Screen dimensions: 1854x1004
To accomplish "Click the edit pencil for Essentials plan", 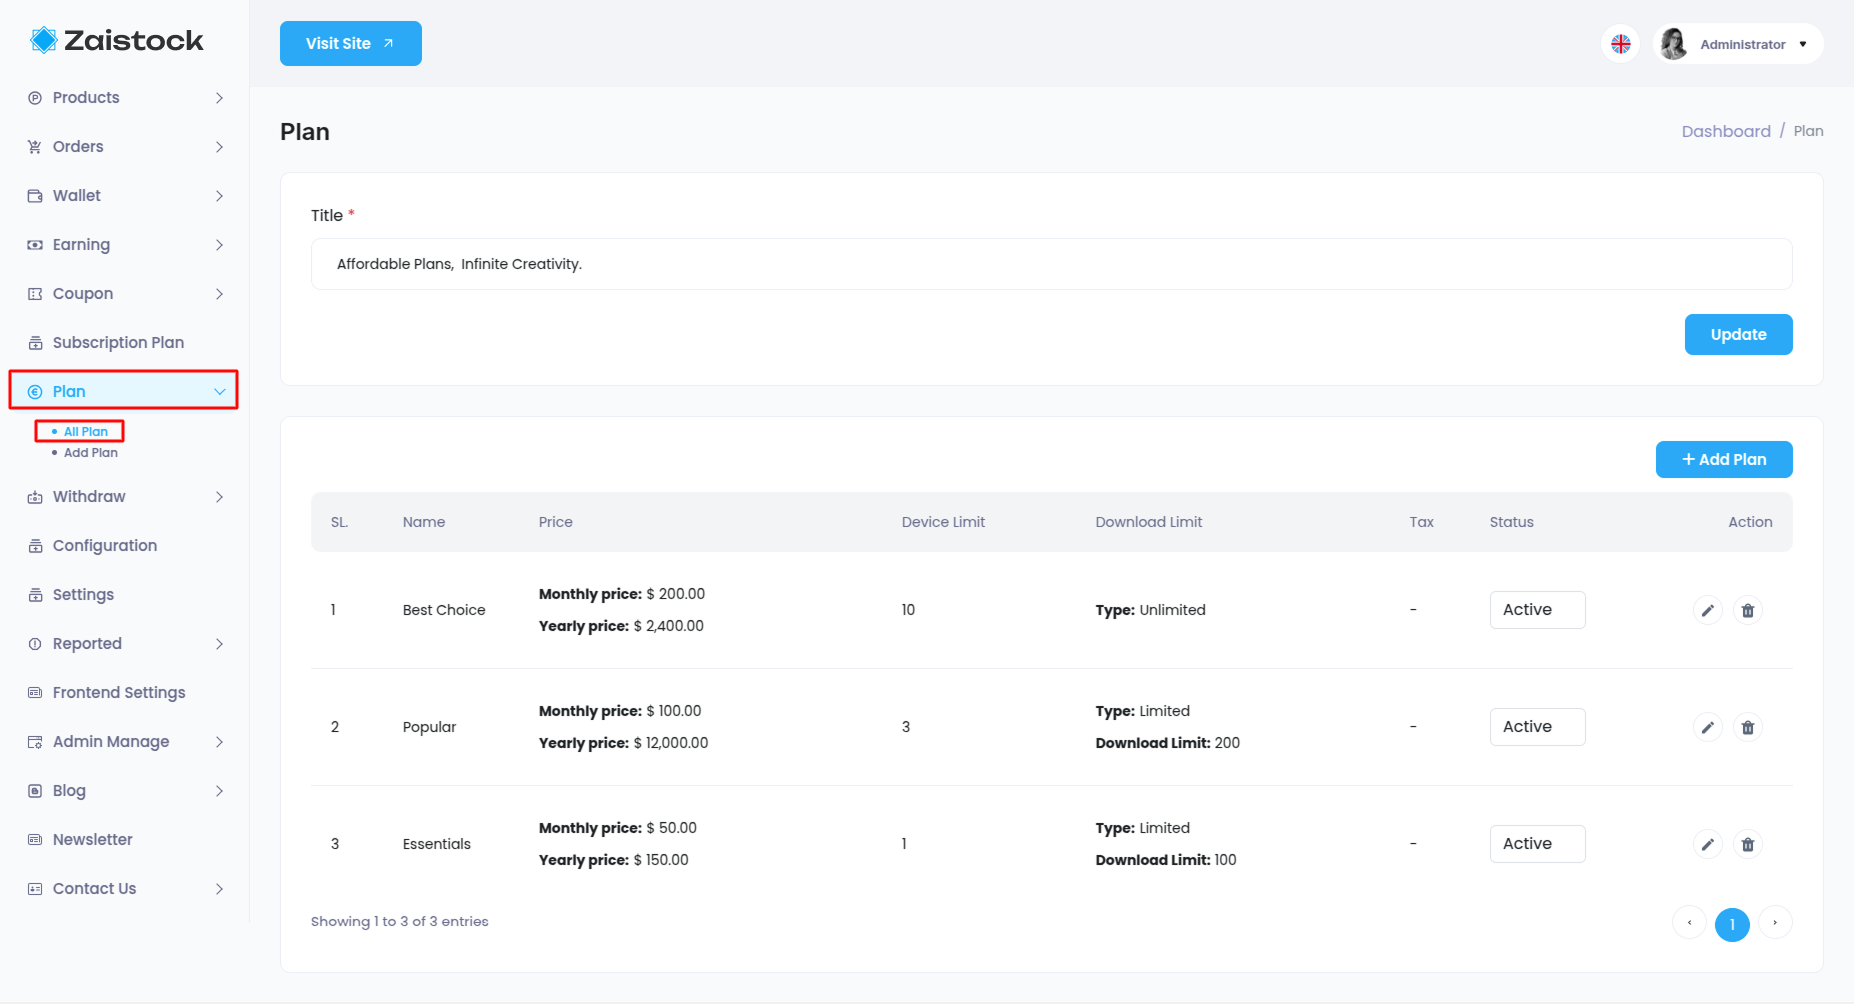I will coord(1708,844).
